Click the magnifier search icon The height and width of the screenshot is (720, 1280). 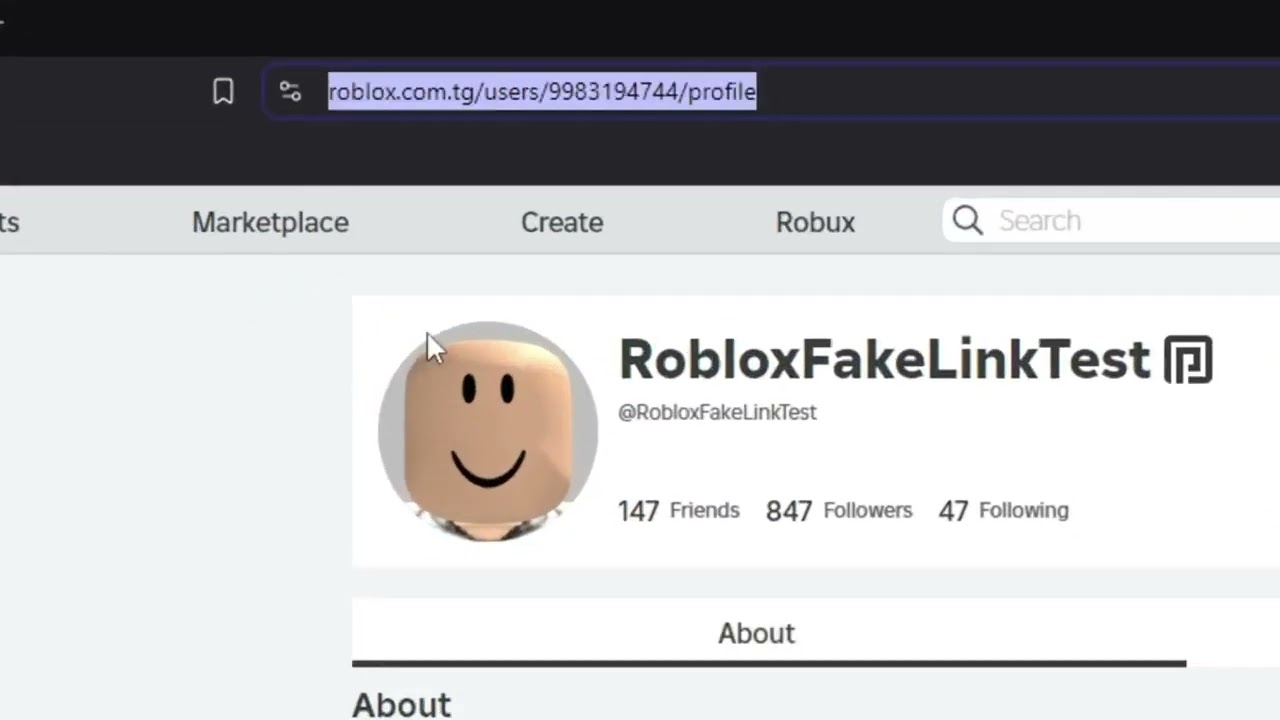point(967,220)
